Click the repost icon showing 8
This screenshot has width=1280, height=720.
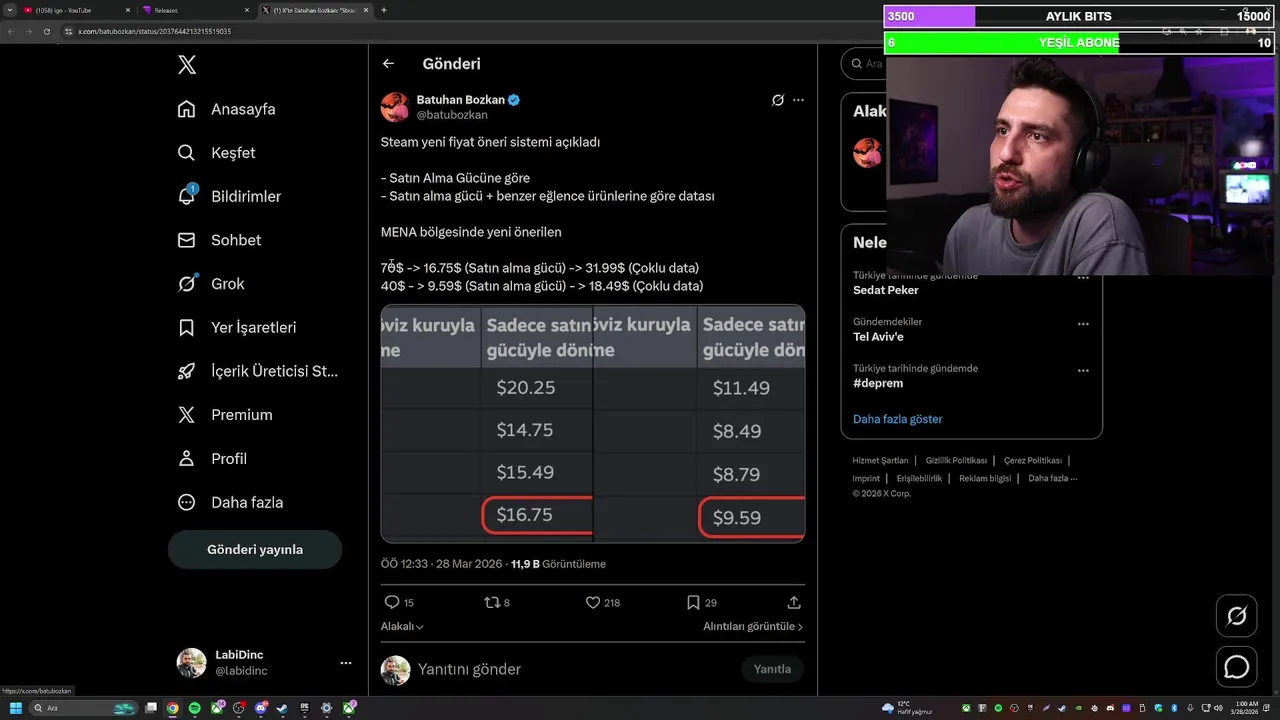point(491,603)
